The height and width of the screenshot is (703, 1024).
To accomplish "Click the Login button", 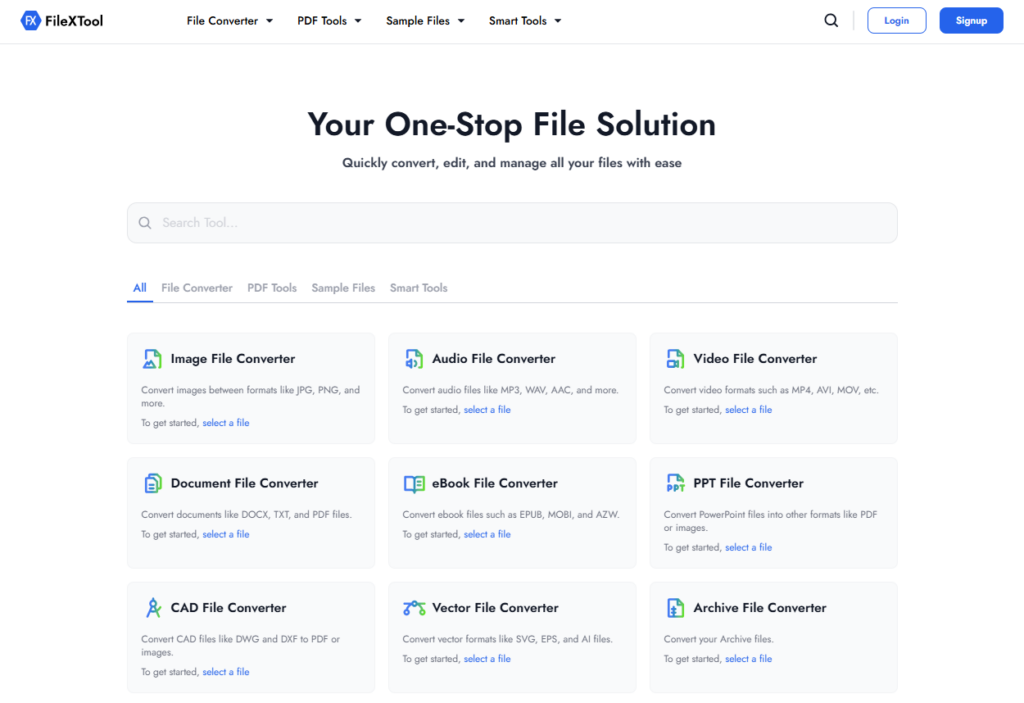I will point(896,20).
